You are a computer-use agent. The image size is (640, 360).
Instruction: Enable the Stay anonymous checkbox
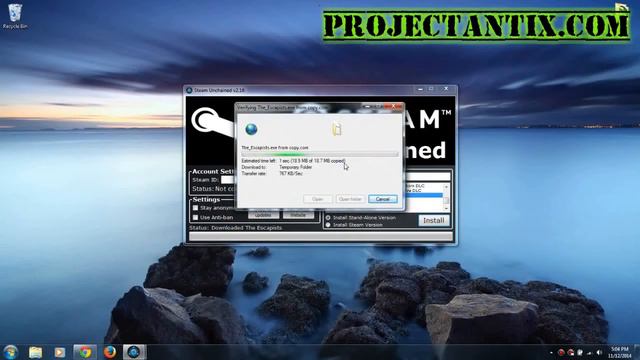[x=196, y=208]
